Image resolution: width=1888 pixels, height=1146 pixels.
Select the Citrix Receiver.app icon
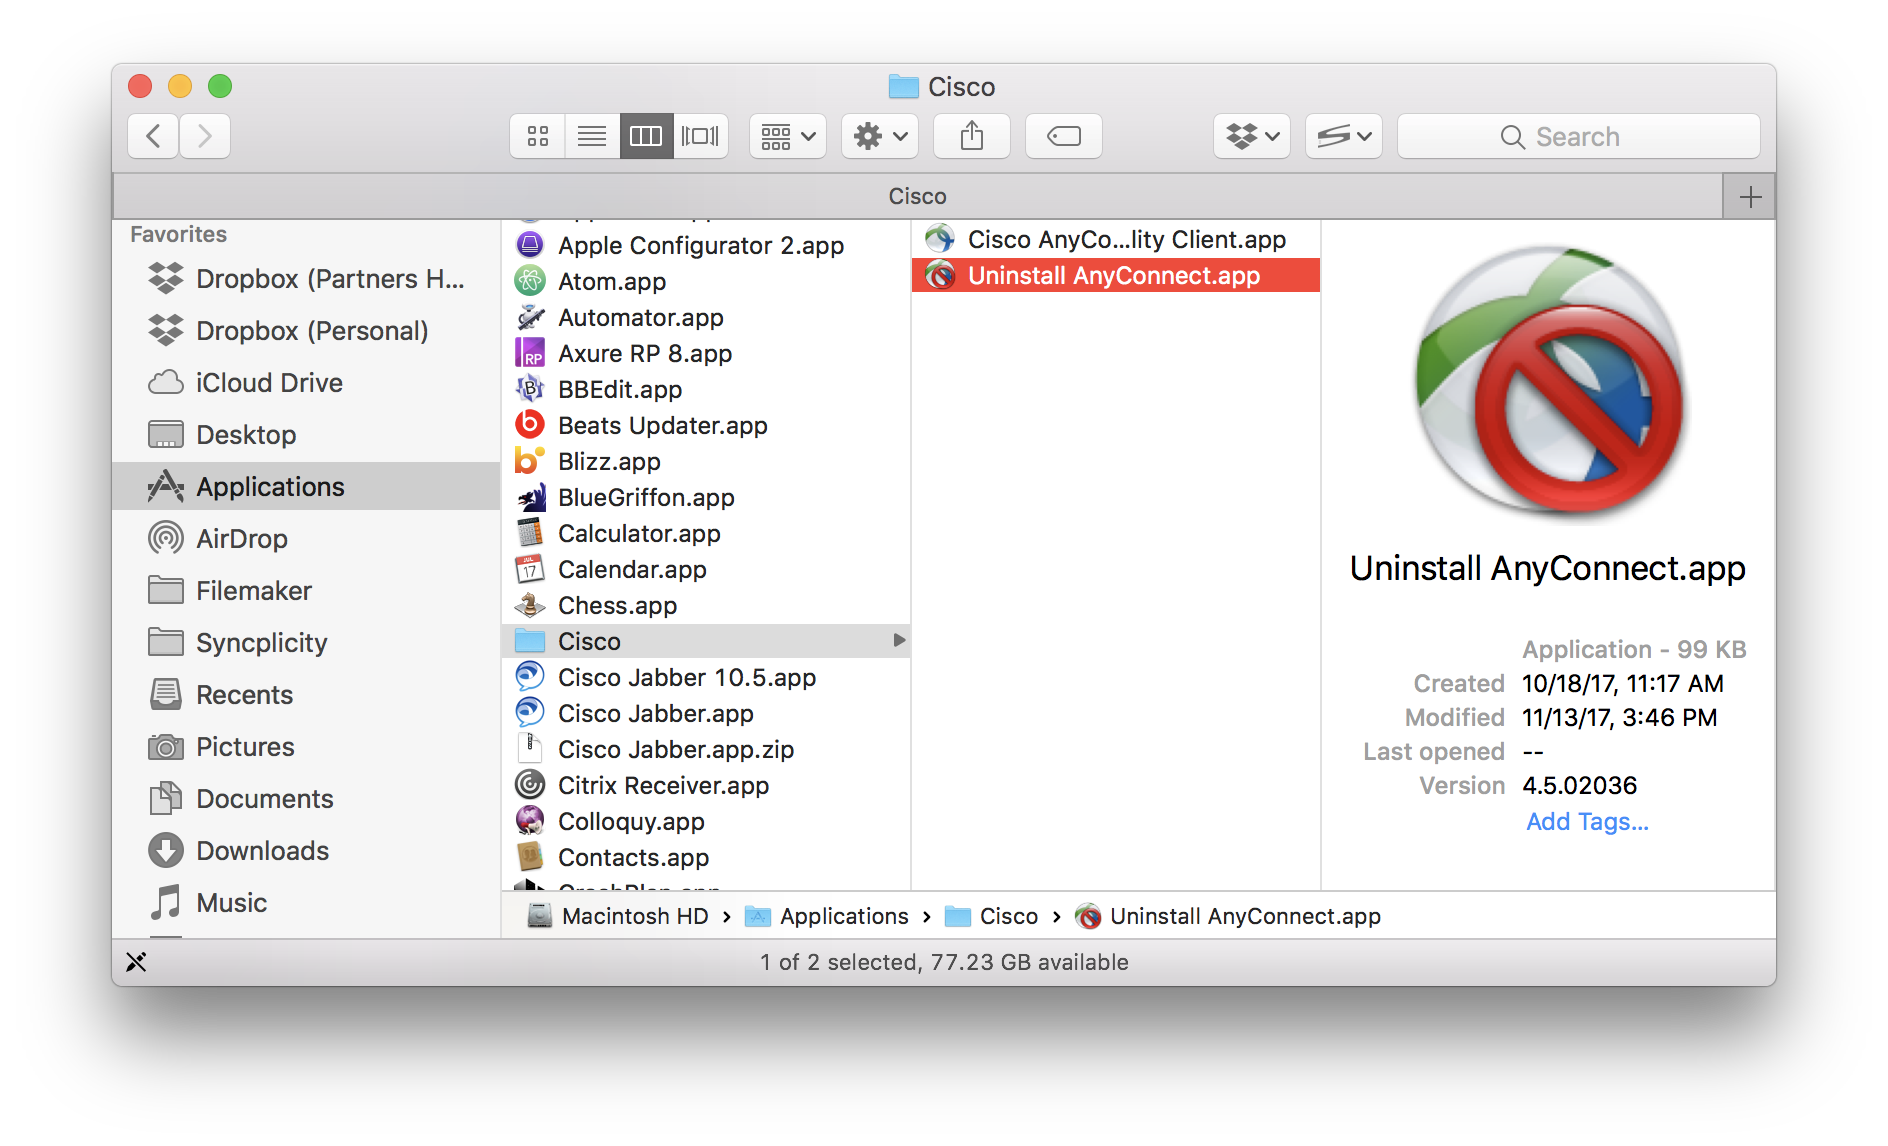pyautogui.click(x=530, y=785)
